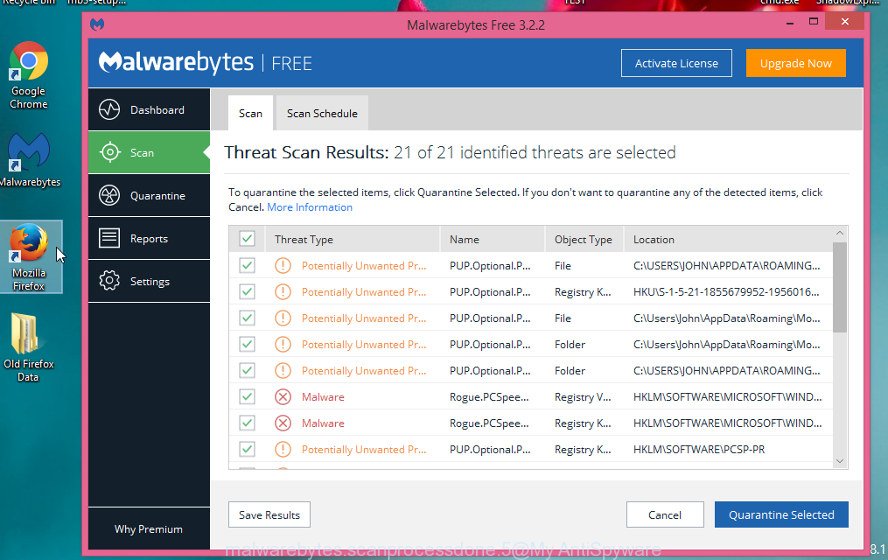Click the Scan crosshair icon
This screenshot has width=888, height=560.
pos(109,152)
